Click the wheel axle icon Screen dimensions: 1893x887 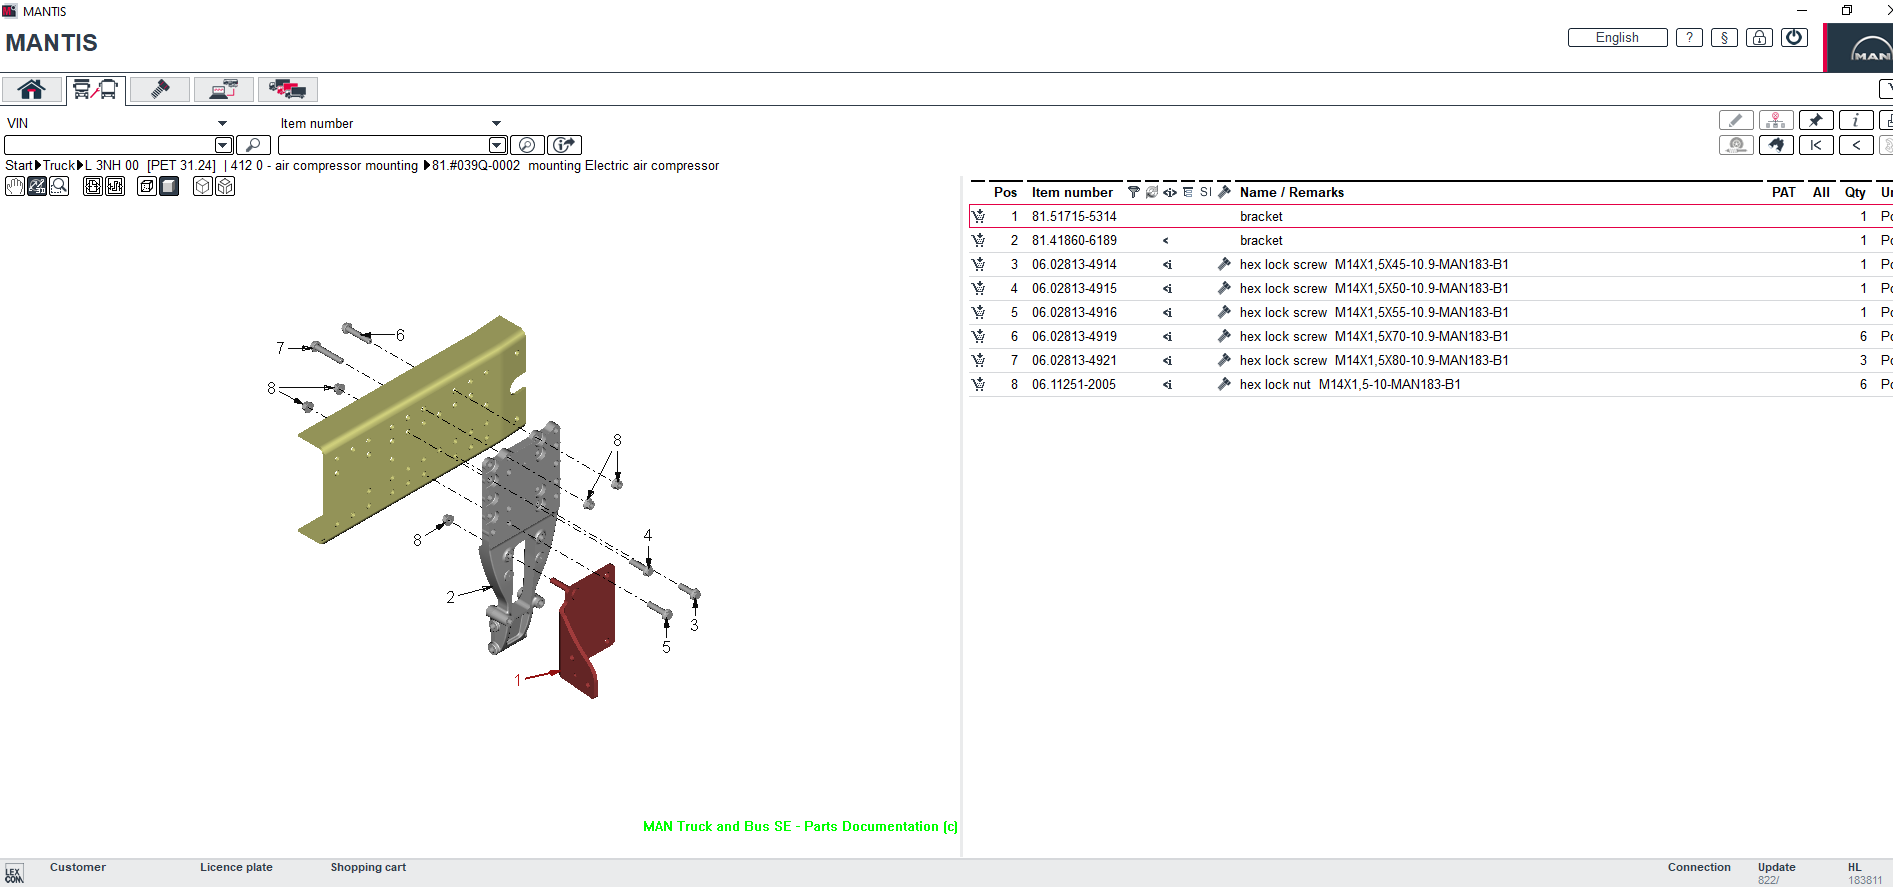point(1736,145)
